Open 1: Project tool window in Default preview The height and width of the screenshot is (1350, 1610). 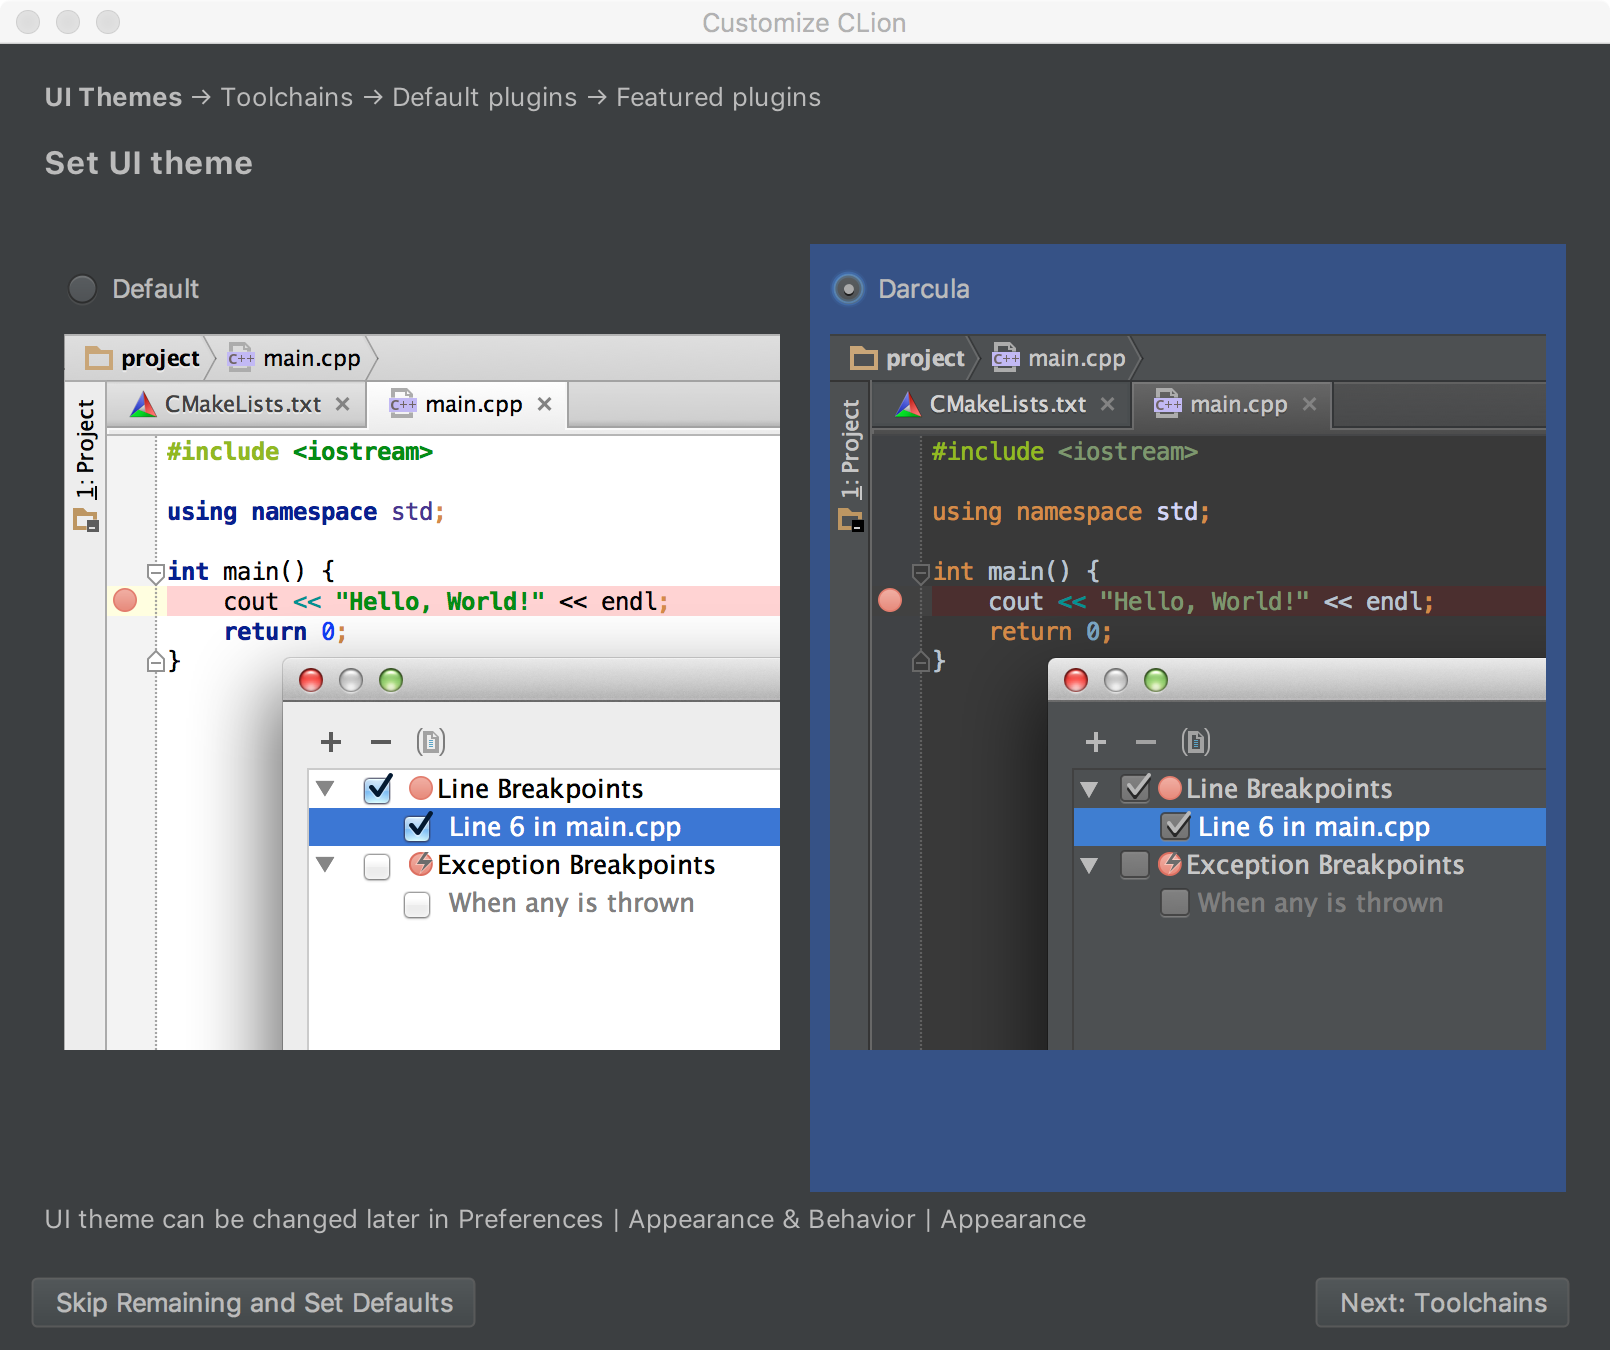point(86,448)
